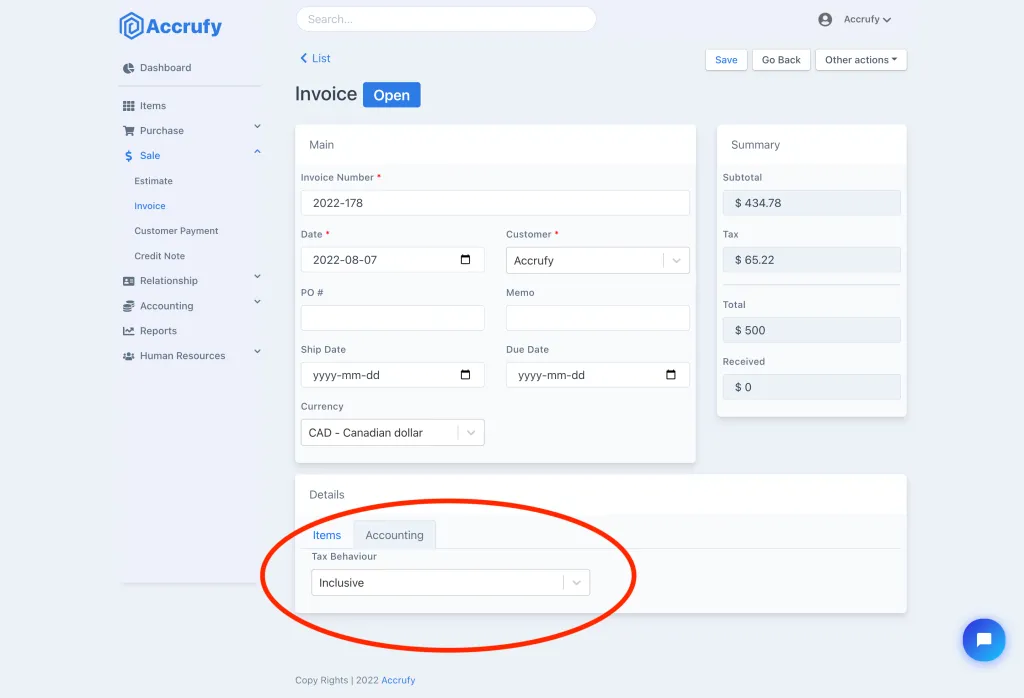Viewport: 1024px width, 698px height.
Task: Click the Accrufy footer link
Action: pyautogui.click(x=398, y=680)
